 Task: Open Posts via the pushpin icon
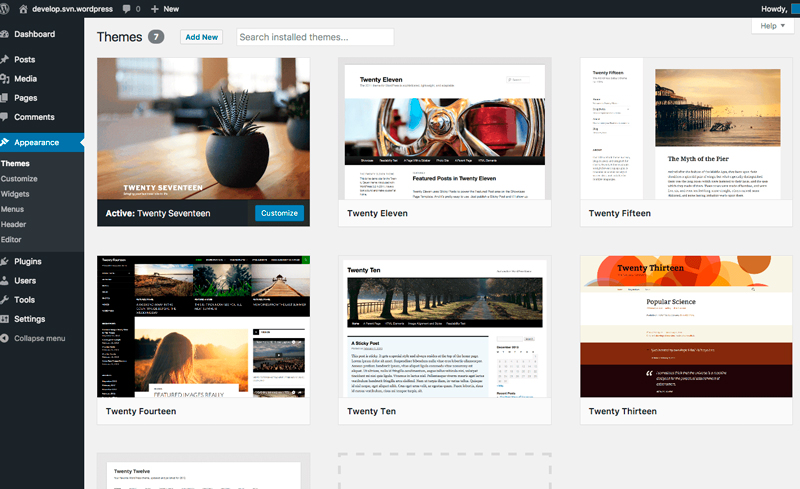tap(6, 60)
